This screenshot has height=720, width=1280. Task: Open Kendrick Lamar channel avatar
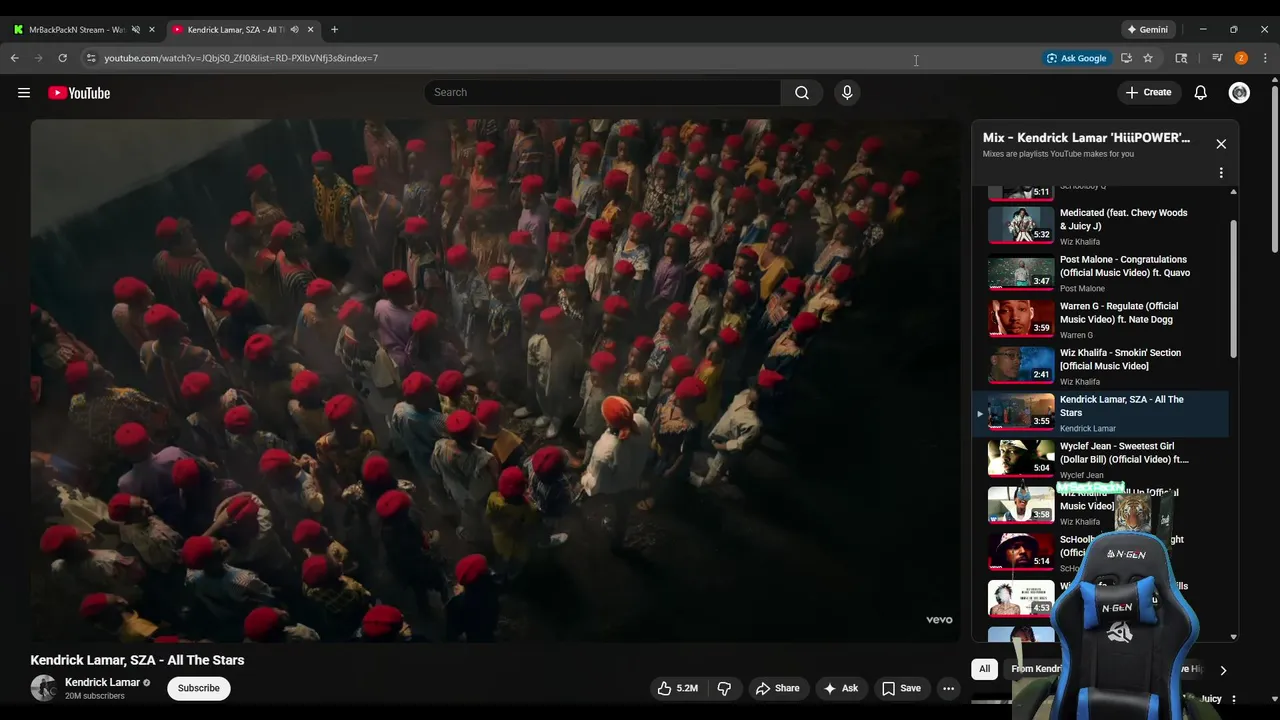point(43,688)
